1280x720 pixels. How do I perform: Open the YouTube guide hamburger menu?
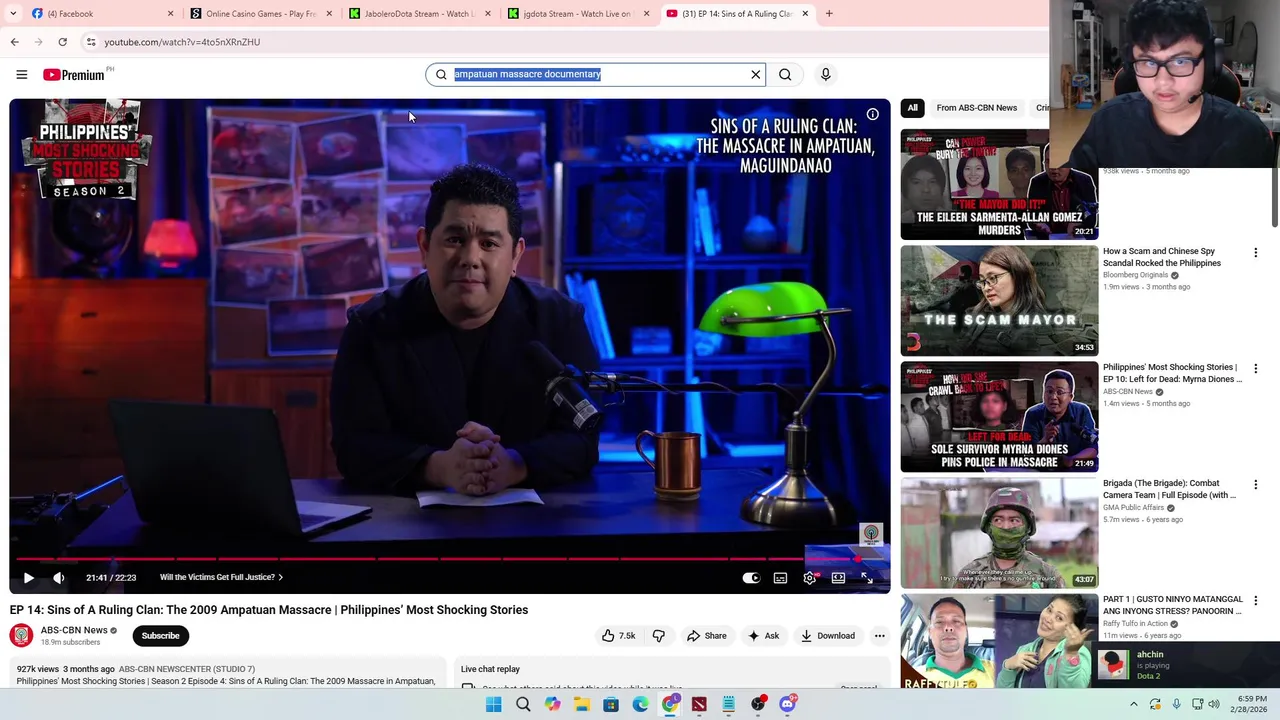pos(21,74)
